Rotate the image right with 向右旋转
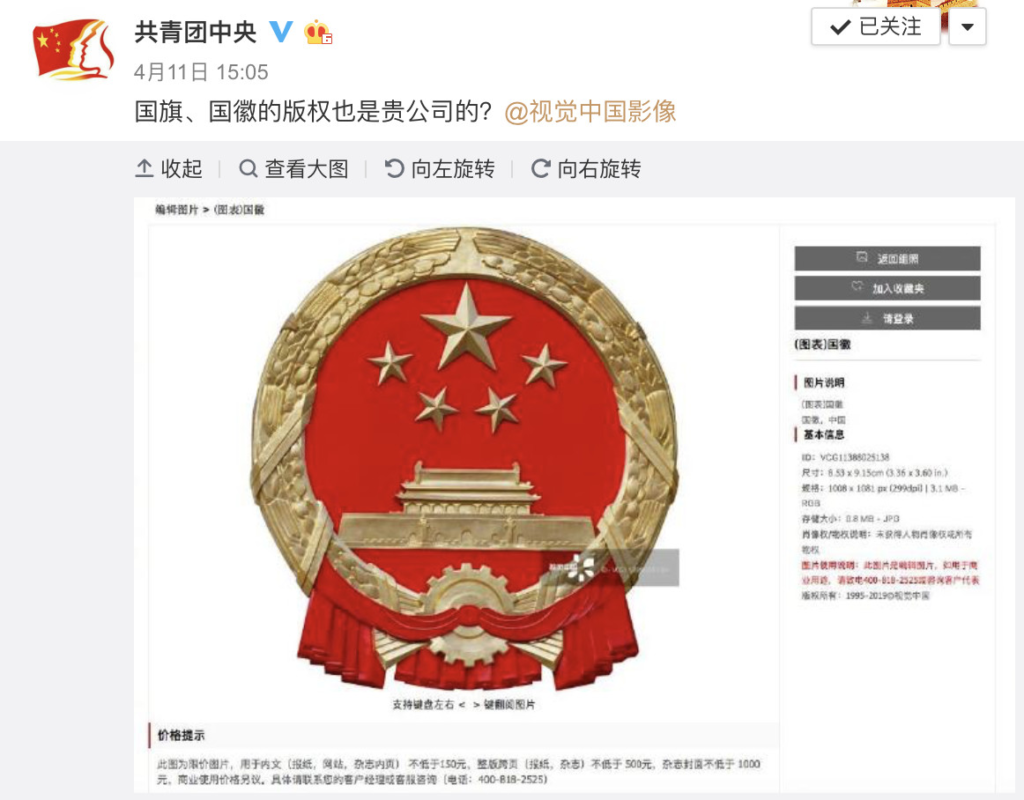Viewport: 1024px width, 800px height. click(586, 169)
